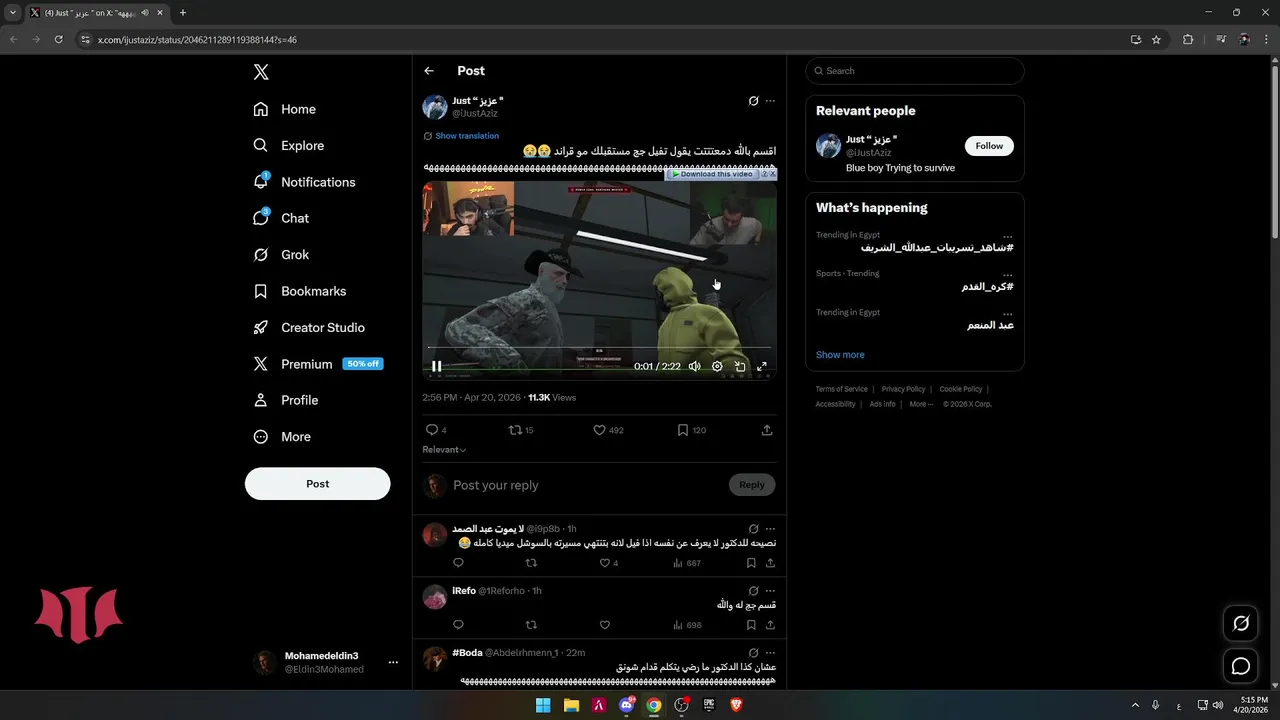Click the Grok icon on Just Aziz's post

753,101
